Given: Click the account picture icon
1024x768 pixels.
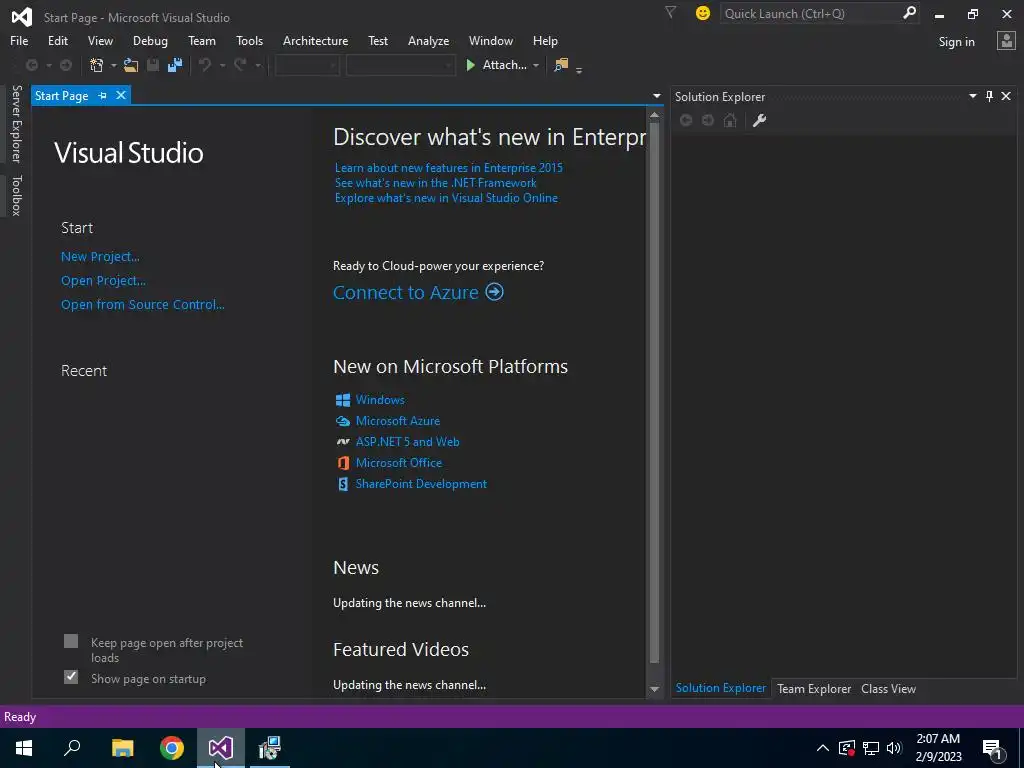Looking at the screenshot, I should pyautogui.click(x=1006, y=41).
